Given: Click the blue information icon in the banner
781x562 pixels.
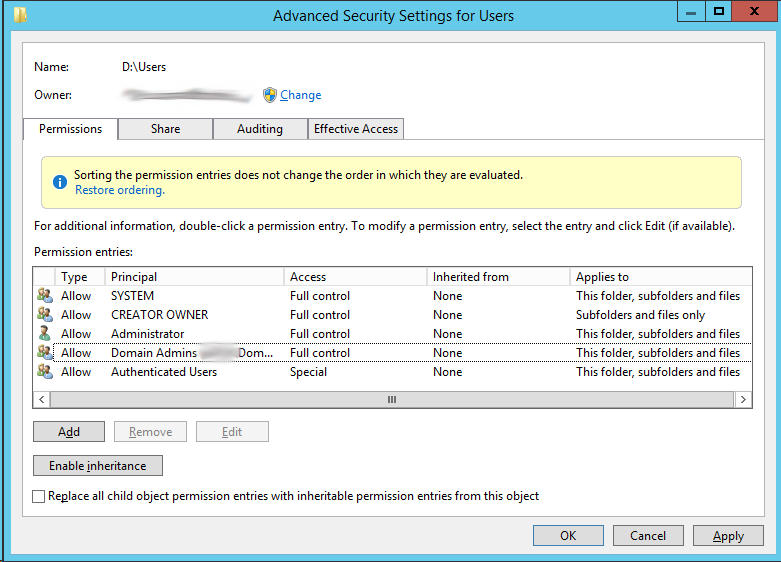Looking at the screenshot, I should (60, 182).
